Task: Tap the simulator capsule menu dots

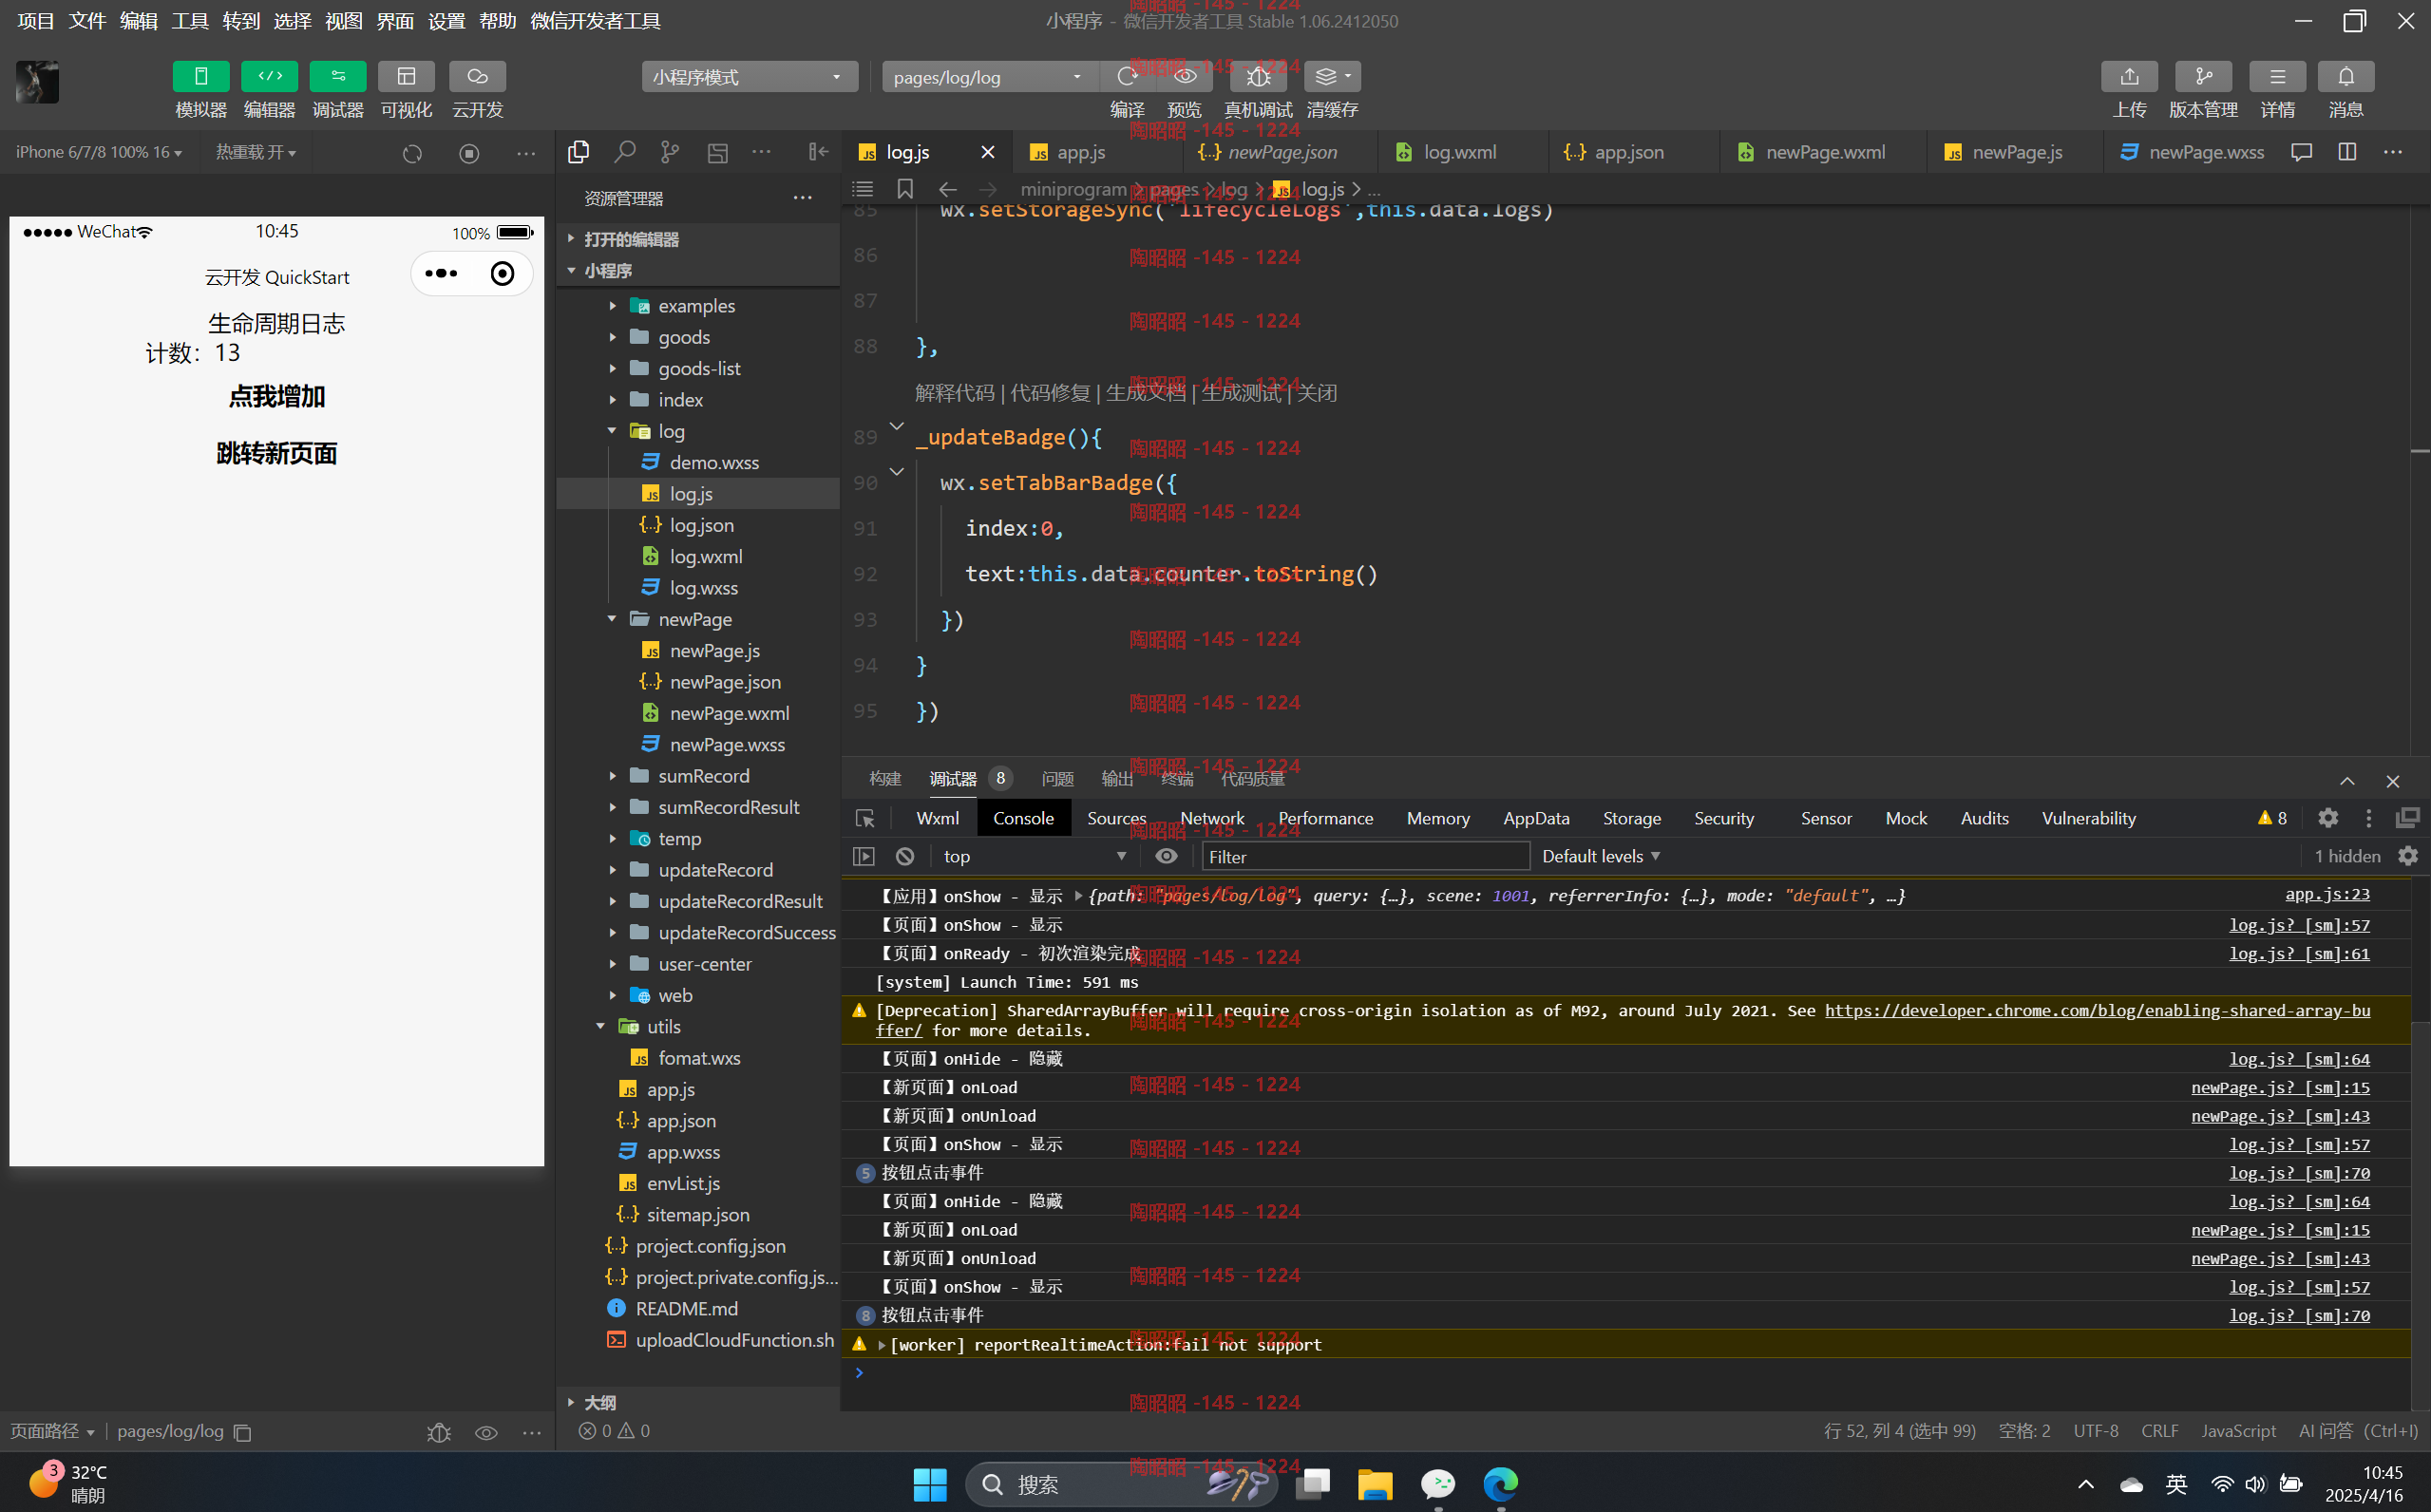Action: click(x=441, y=273)
